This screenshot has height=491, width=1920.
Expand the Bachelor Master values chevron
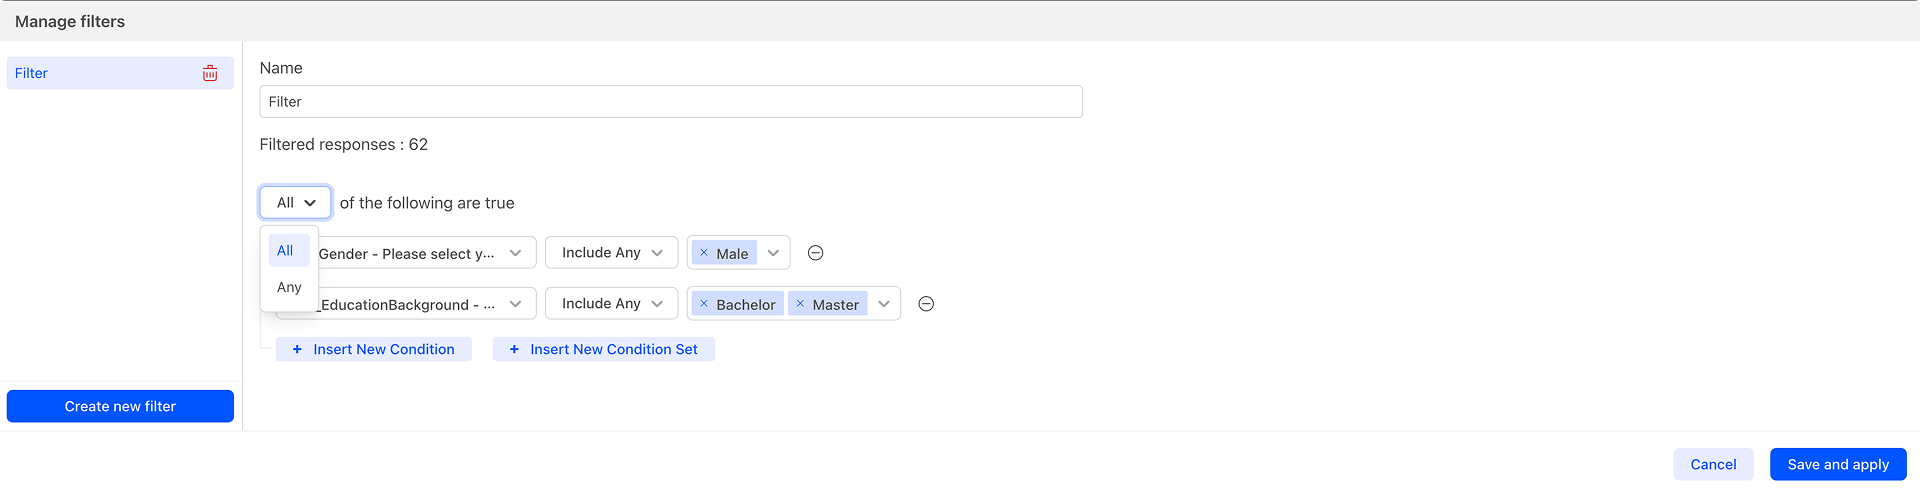click(884, 304)
